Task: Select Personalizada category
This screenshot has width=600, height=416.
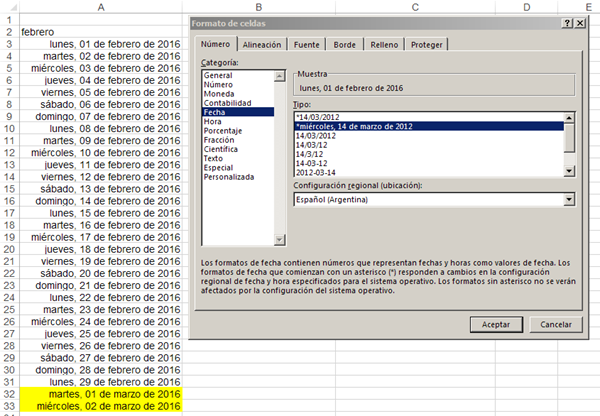Action: pyautogui.click(x=228, y=176)
